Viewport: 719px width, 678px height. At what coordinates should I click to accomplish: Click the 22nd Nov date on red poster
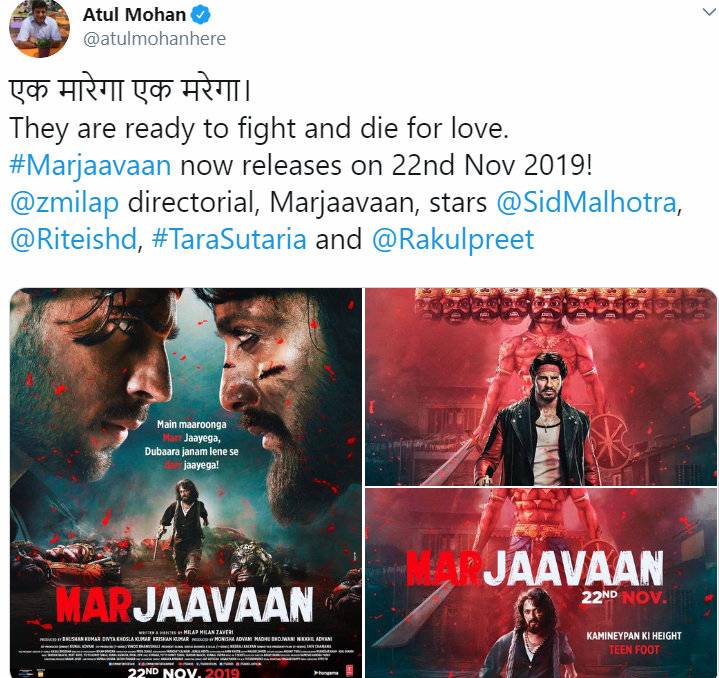622,597
